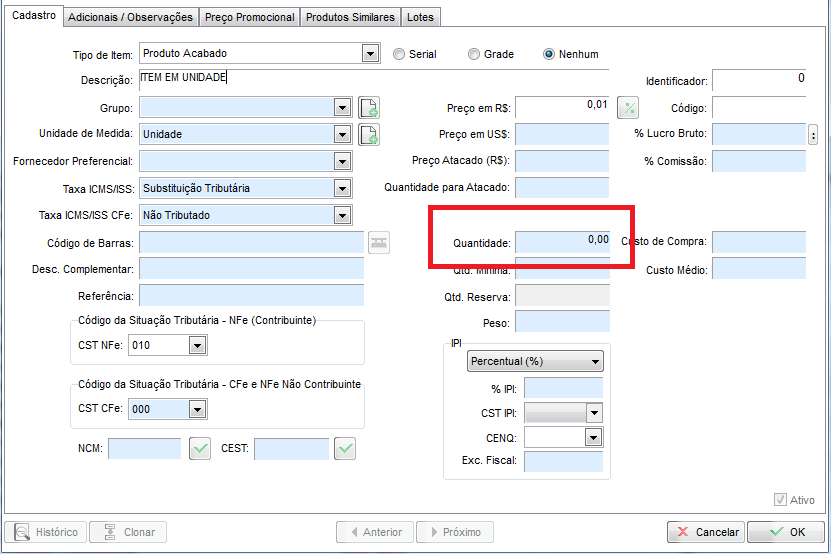Click into the Quantidade input field
831x554 pixels.
pyautogui.click(x=562, y=242)
